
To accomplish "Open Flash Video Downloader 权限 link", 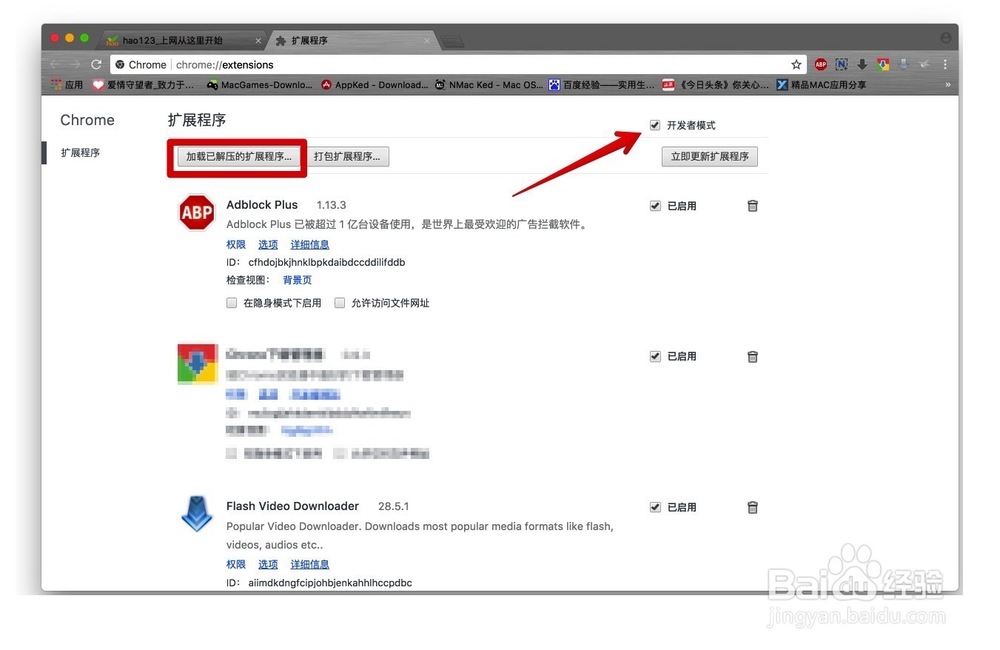I will (x=236, y=565).
